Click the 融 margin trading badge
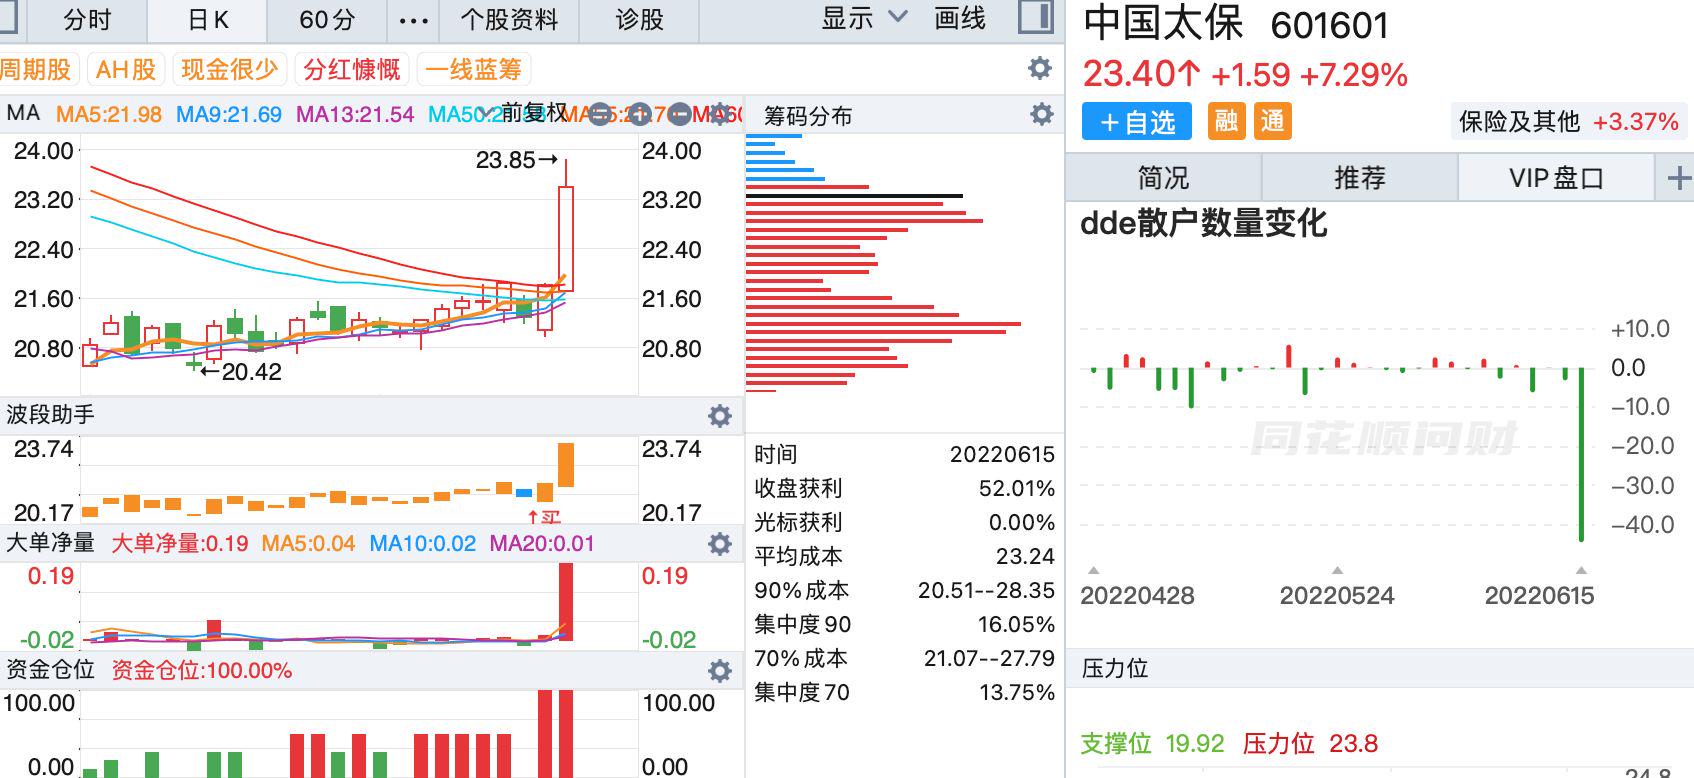Image resolution: width=1694 pixels, height=778 pixels. pos(1227,122)
